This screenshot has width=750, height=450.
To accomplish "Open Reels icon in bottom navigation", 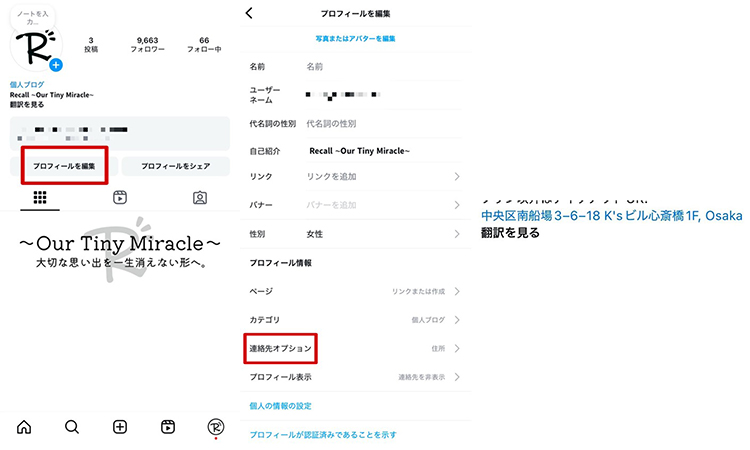I will 168,427.
